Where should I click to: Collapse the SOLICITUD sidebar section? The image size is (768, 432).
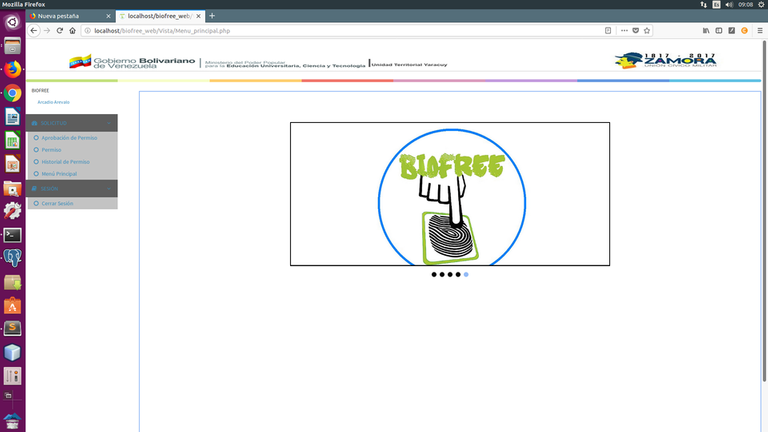(x=72, y=123)
